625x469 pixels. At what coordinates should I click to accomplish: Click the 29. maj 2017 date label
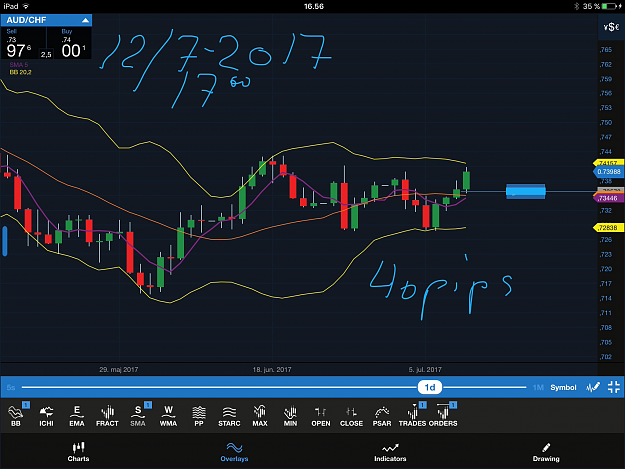click(x=119, y=370)
